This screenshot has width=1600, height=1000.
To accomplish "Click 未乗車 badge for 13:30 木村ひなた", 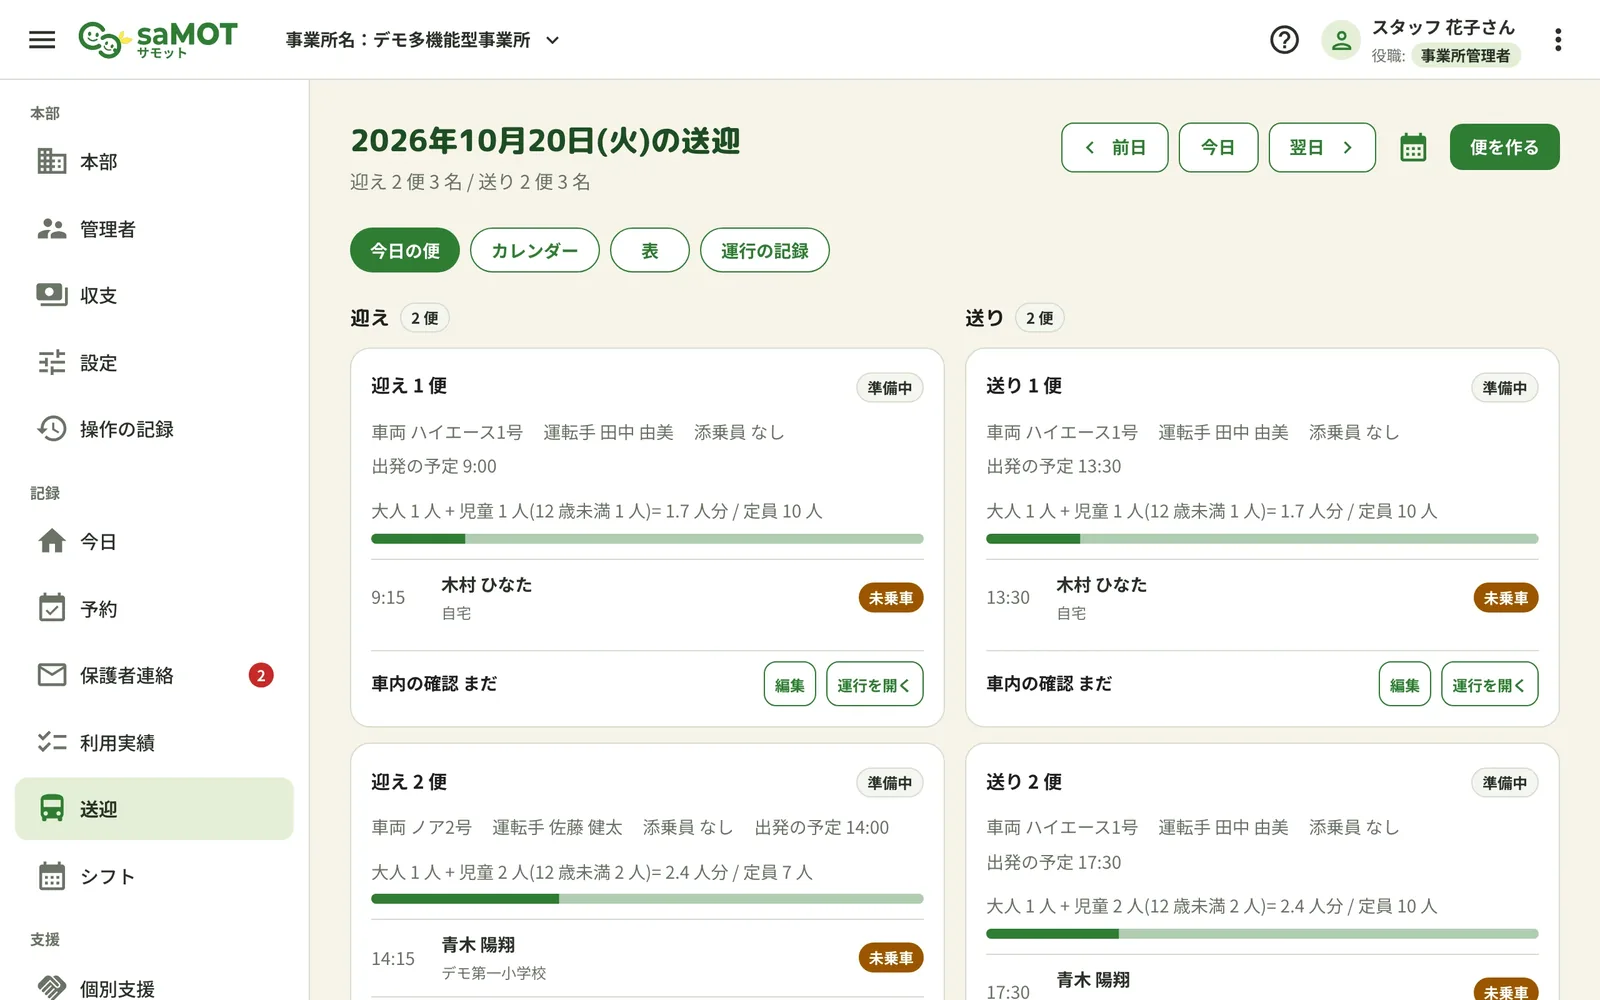I will [1506, 598].
